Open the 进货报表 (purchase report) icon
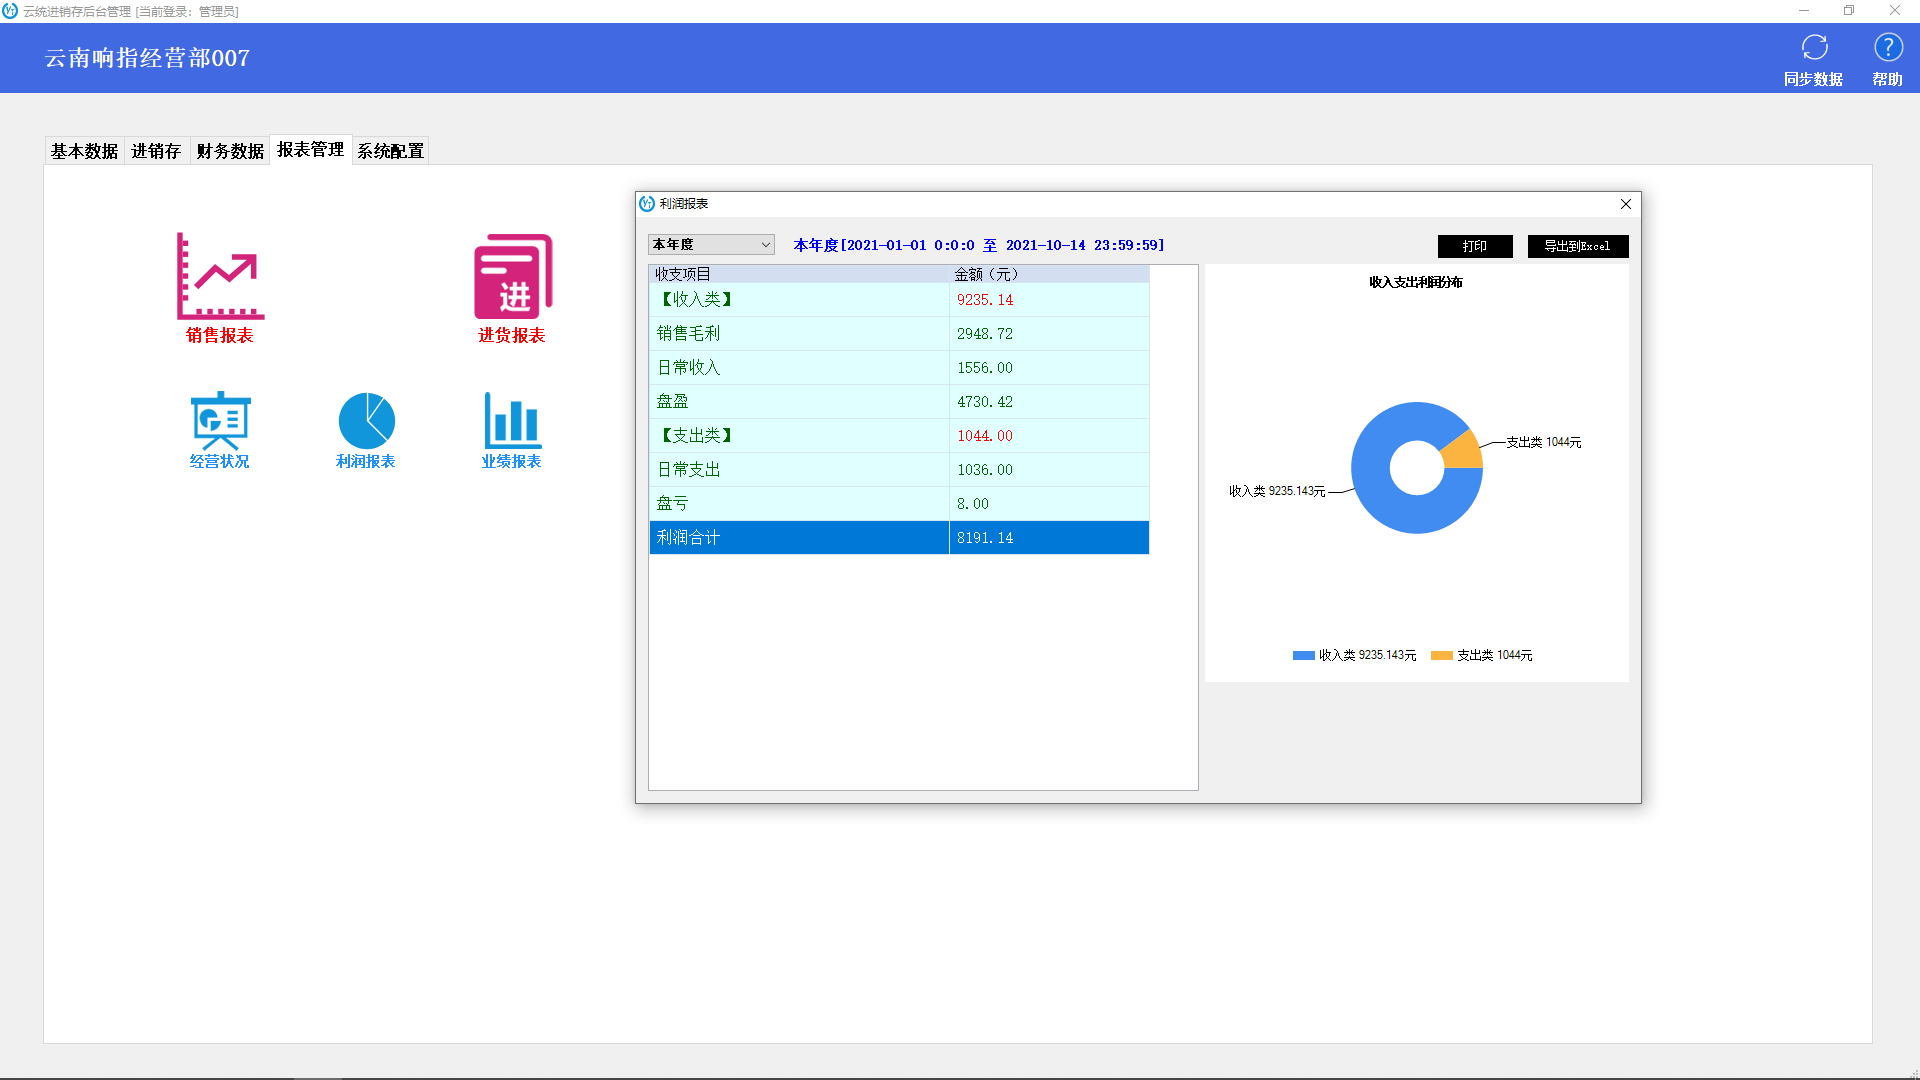Image resolution: width=1920 pixels, height=1080 pixels. click(511, 288)
